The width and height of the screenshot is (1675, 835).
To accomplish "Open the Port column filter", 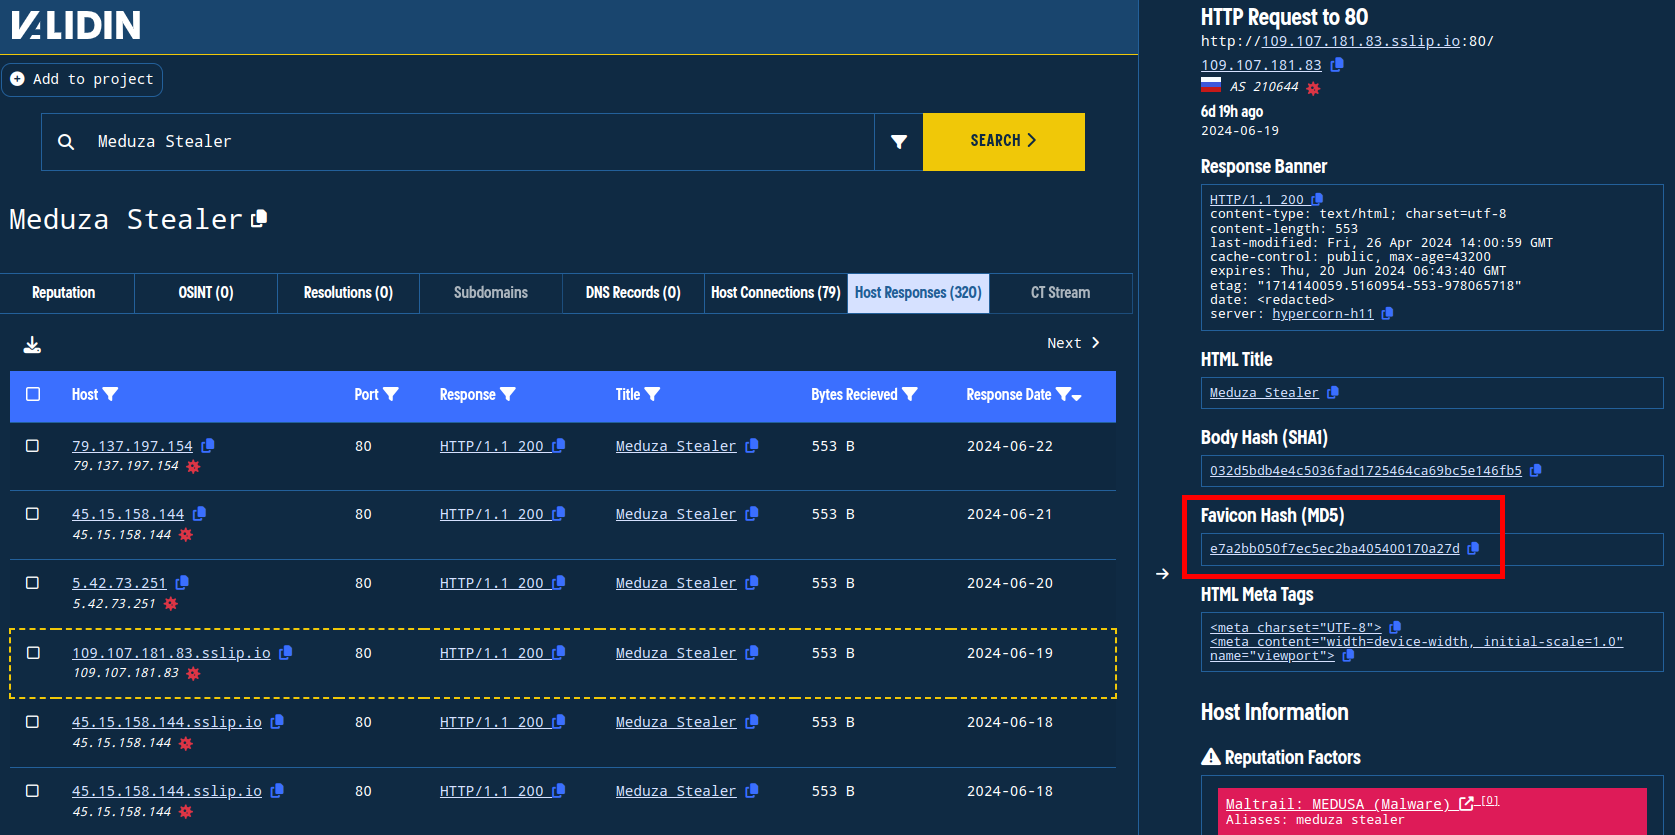I will point(391,394).
